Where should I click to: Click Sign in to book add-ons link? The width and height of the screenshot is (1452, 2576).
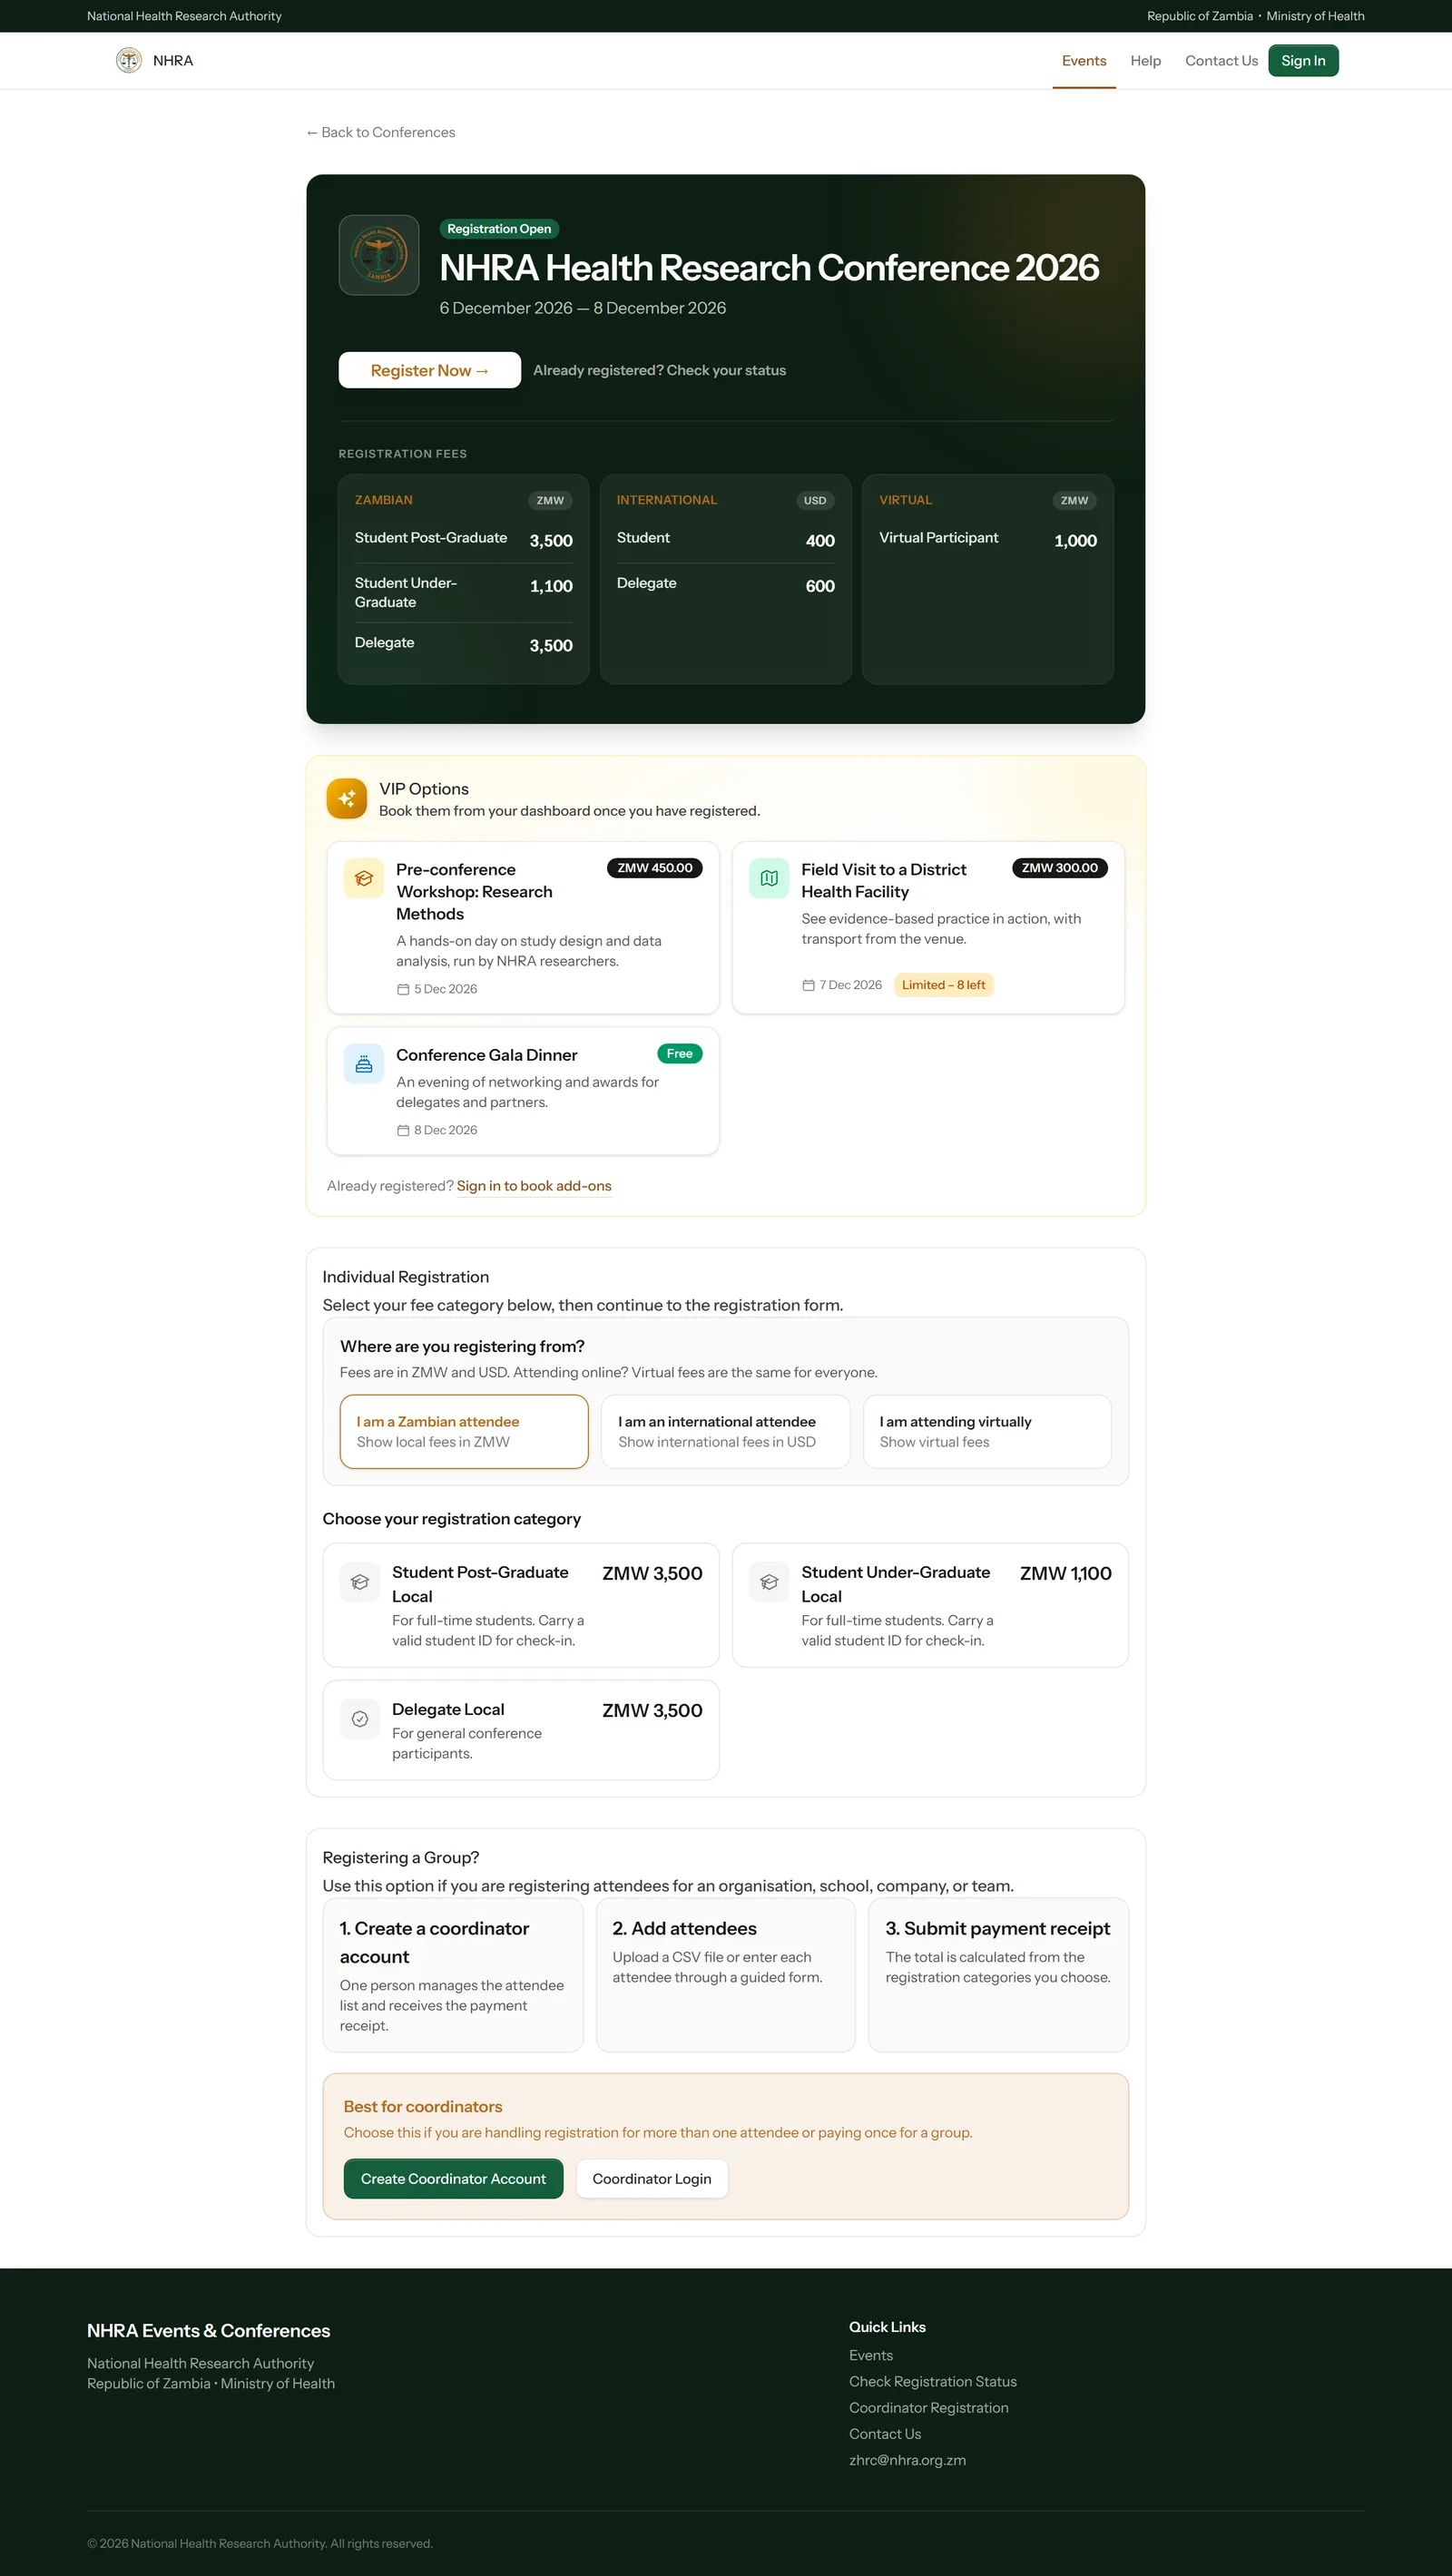pos(534,1186)
